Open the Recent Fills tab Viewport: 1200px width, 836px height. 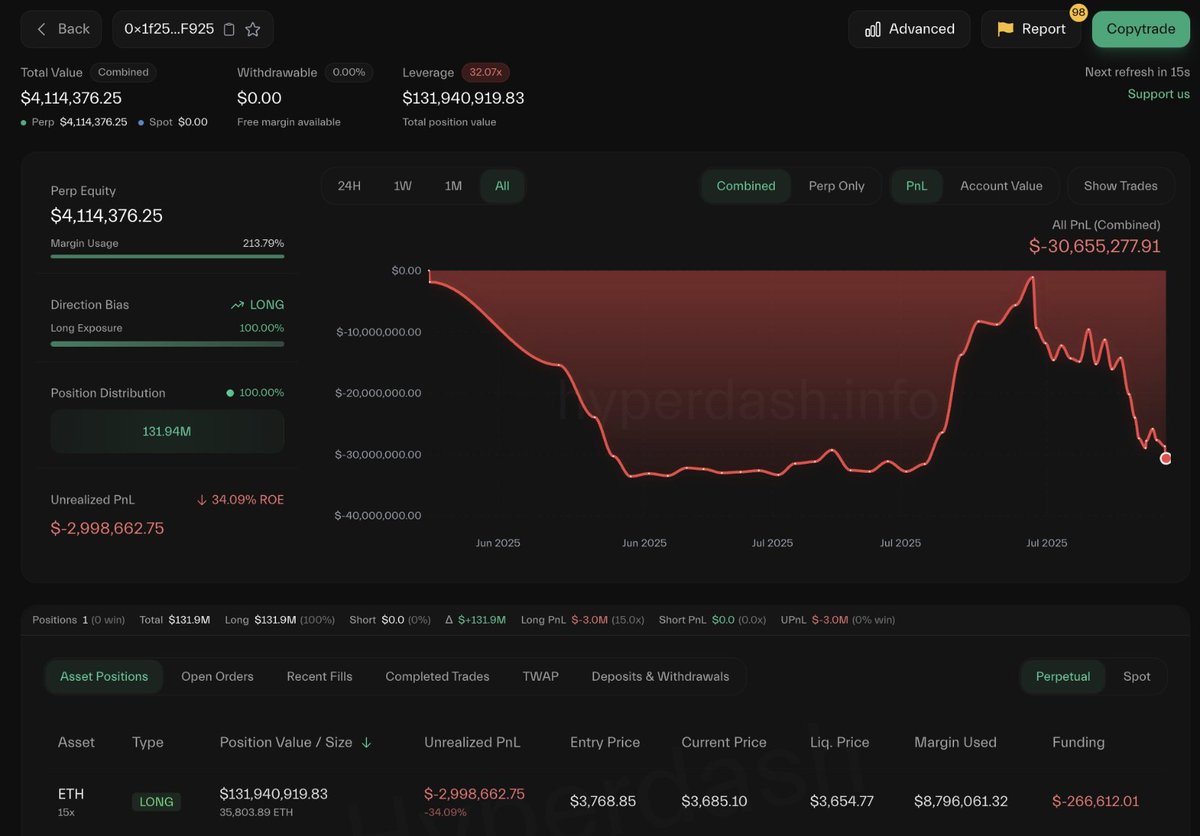(x=320, y=676)
